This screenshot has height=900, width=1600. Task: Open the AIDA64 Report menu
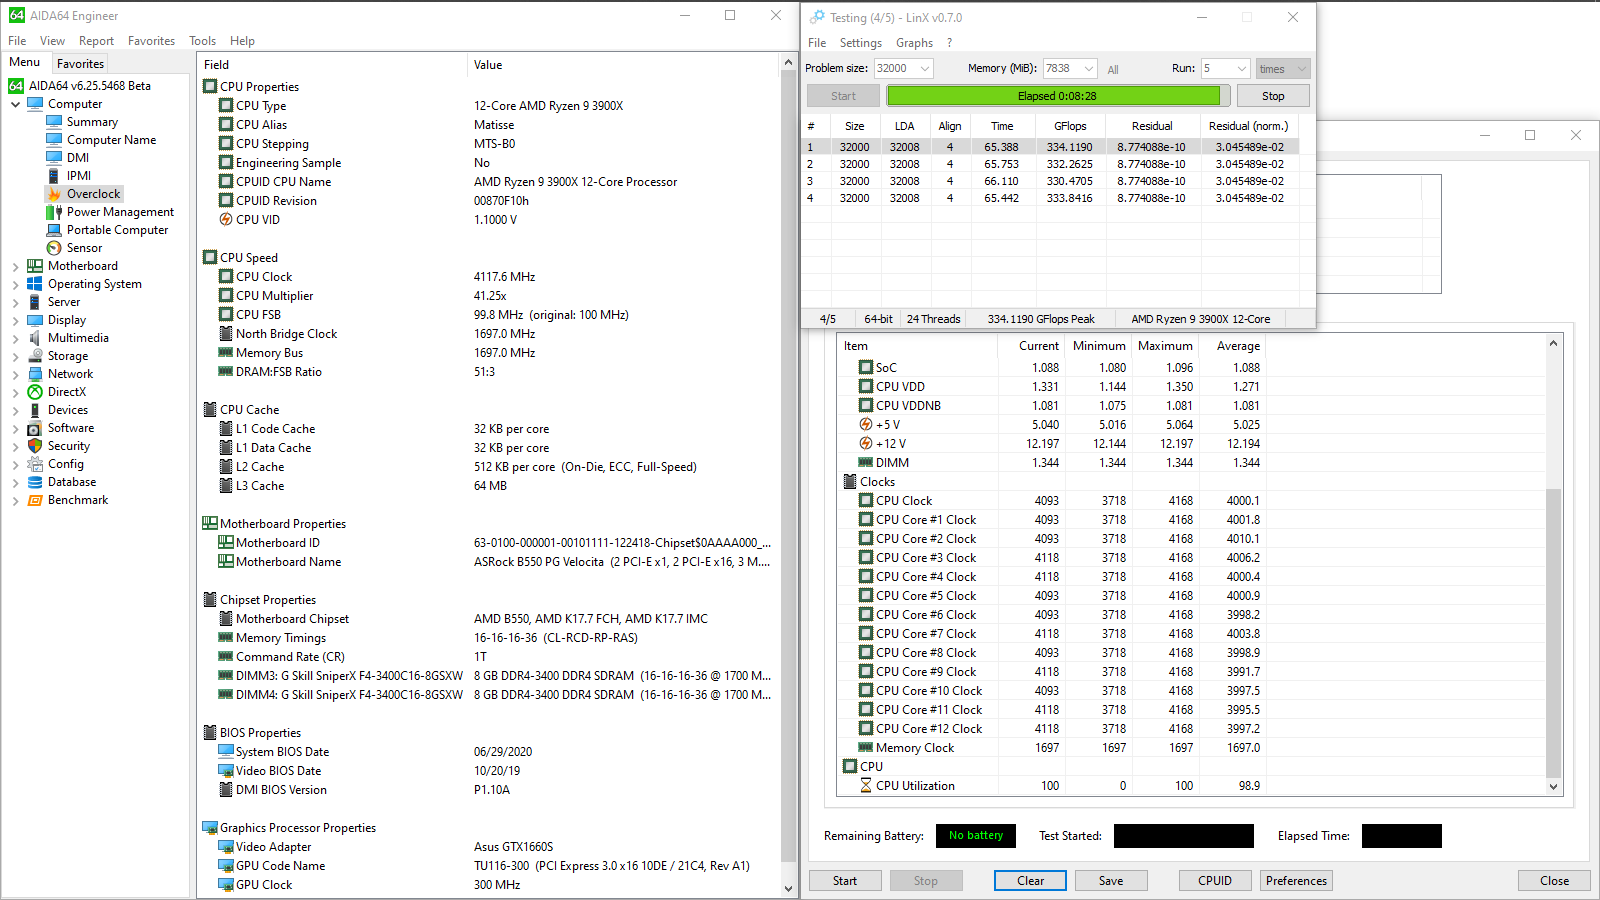click(x=96, y=41)
